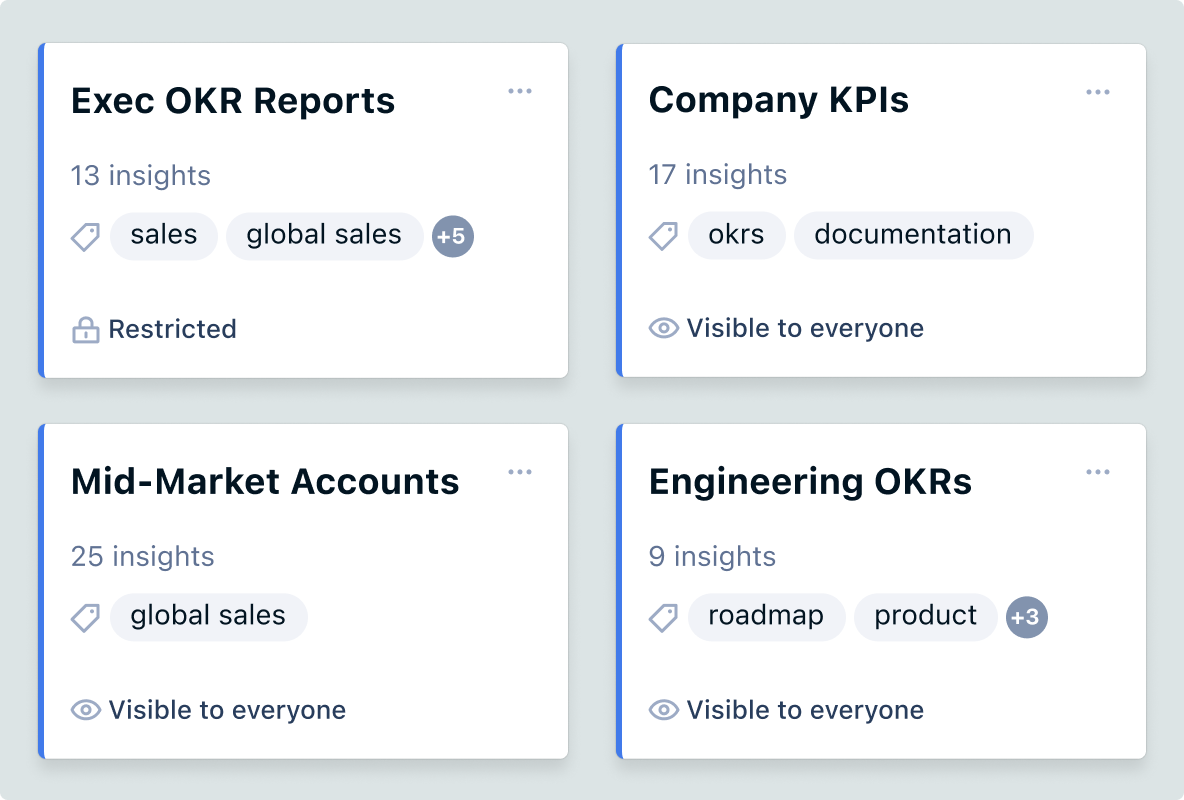Open the Engineering OKRs collection title

pos(810,482)
